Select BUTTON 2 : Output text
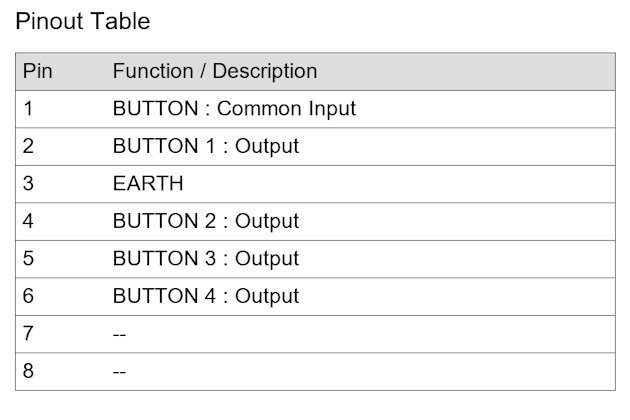The image size is (630, 420). coord(206,221)
